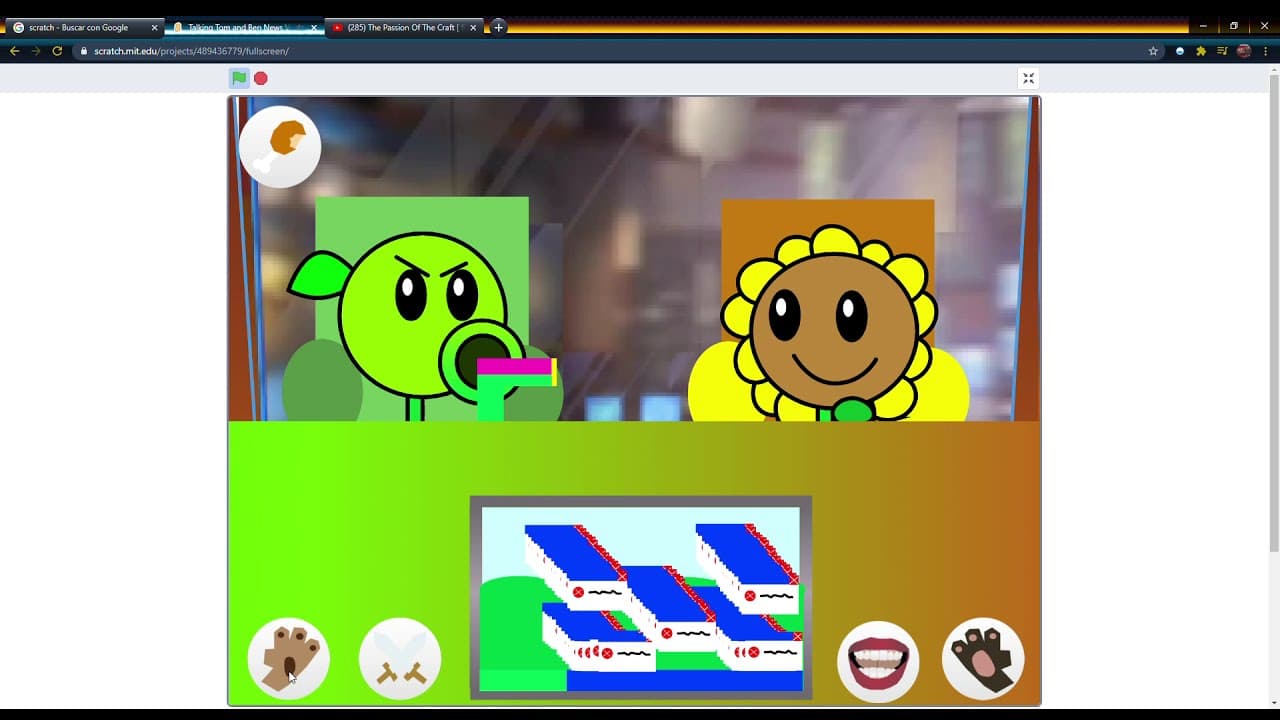Click the black paw button
The height and width of the screenshot is (720, 1280).
click(x=983, y=658)
